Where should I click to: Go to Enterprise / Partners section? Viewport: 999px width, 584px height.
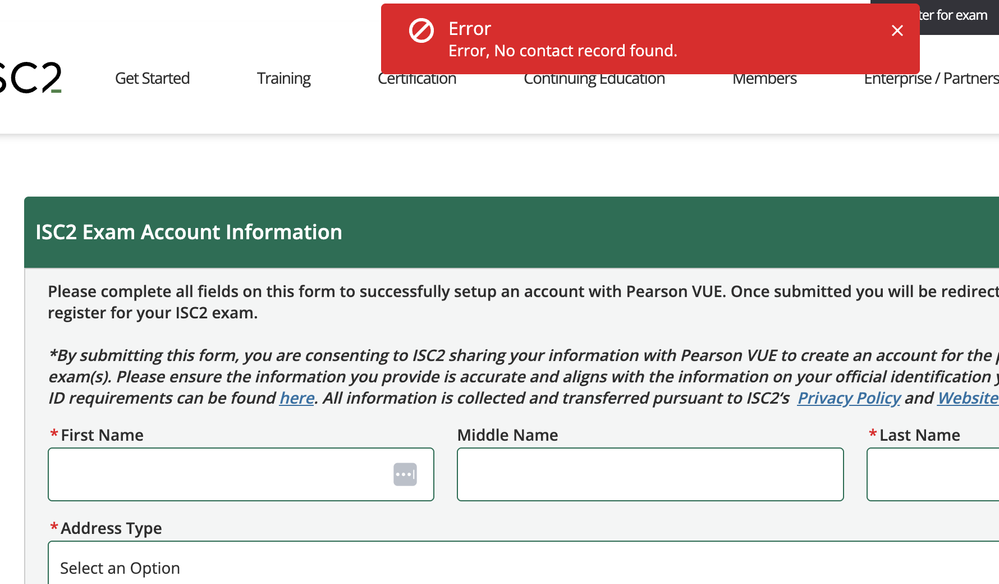coord(930,79)
